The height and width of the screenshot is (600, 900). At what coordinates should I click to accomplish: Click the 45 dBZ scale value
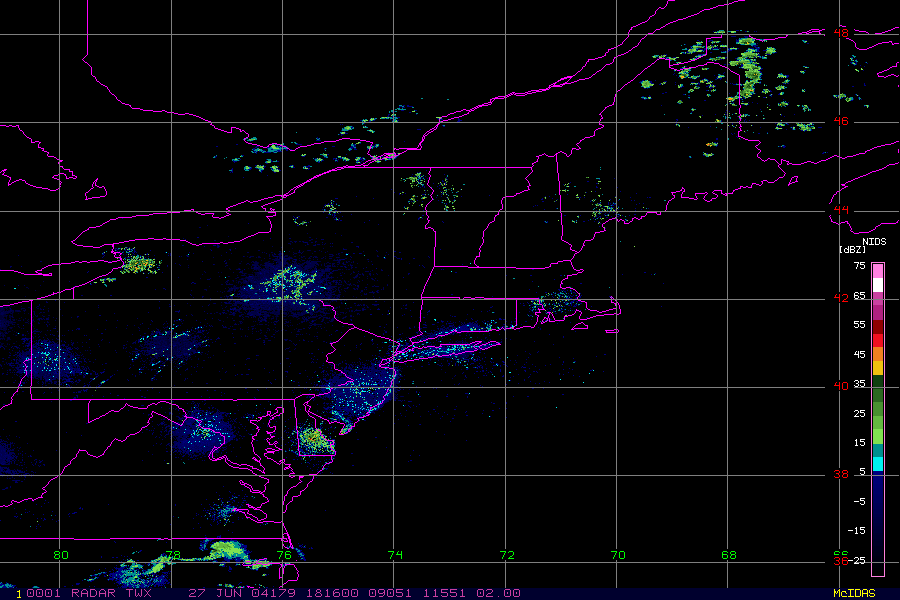pyautogui.click(x=859, y=354)
